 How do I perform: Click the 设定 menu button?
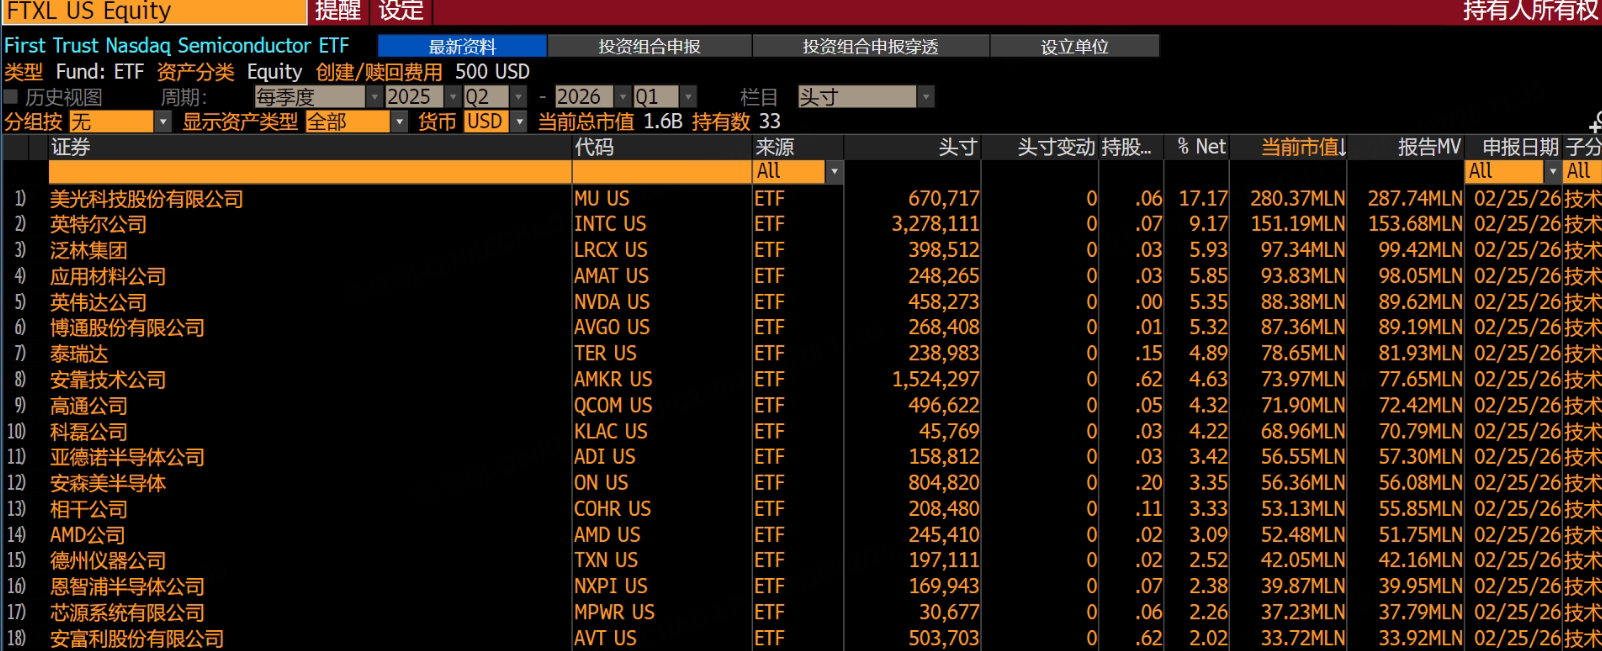(x=401, y=11)
